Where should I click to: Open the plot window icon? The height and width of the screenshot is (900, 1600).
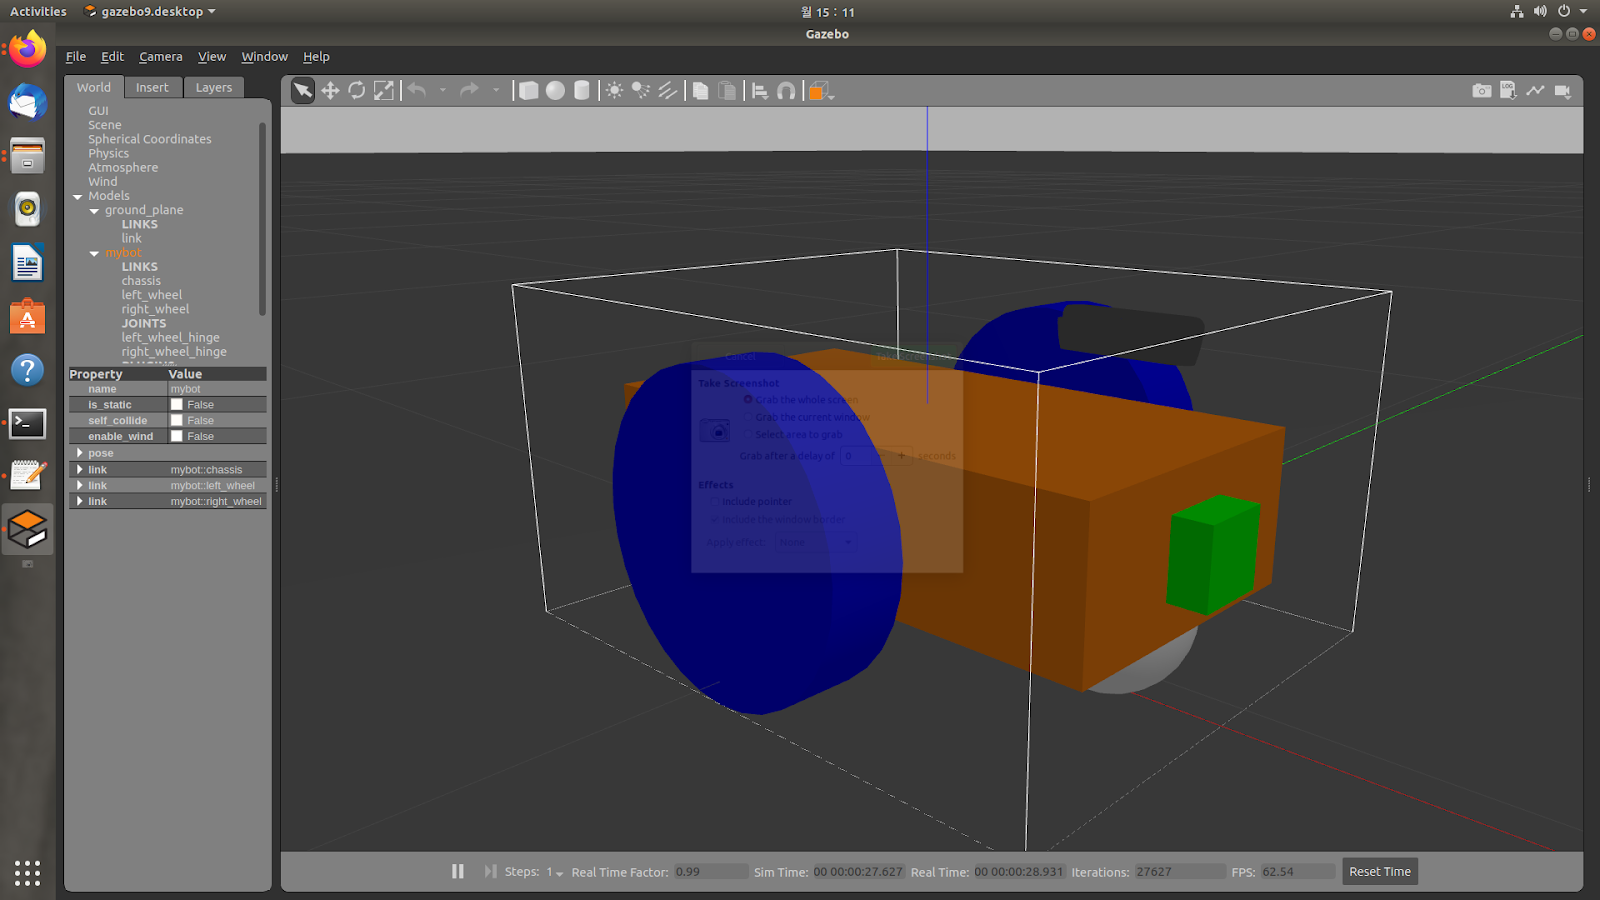pyautogui.click(x=1535, y=91)
